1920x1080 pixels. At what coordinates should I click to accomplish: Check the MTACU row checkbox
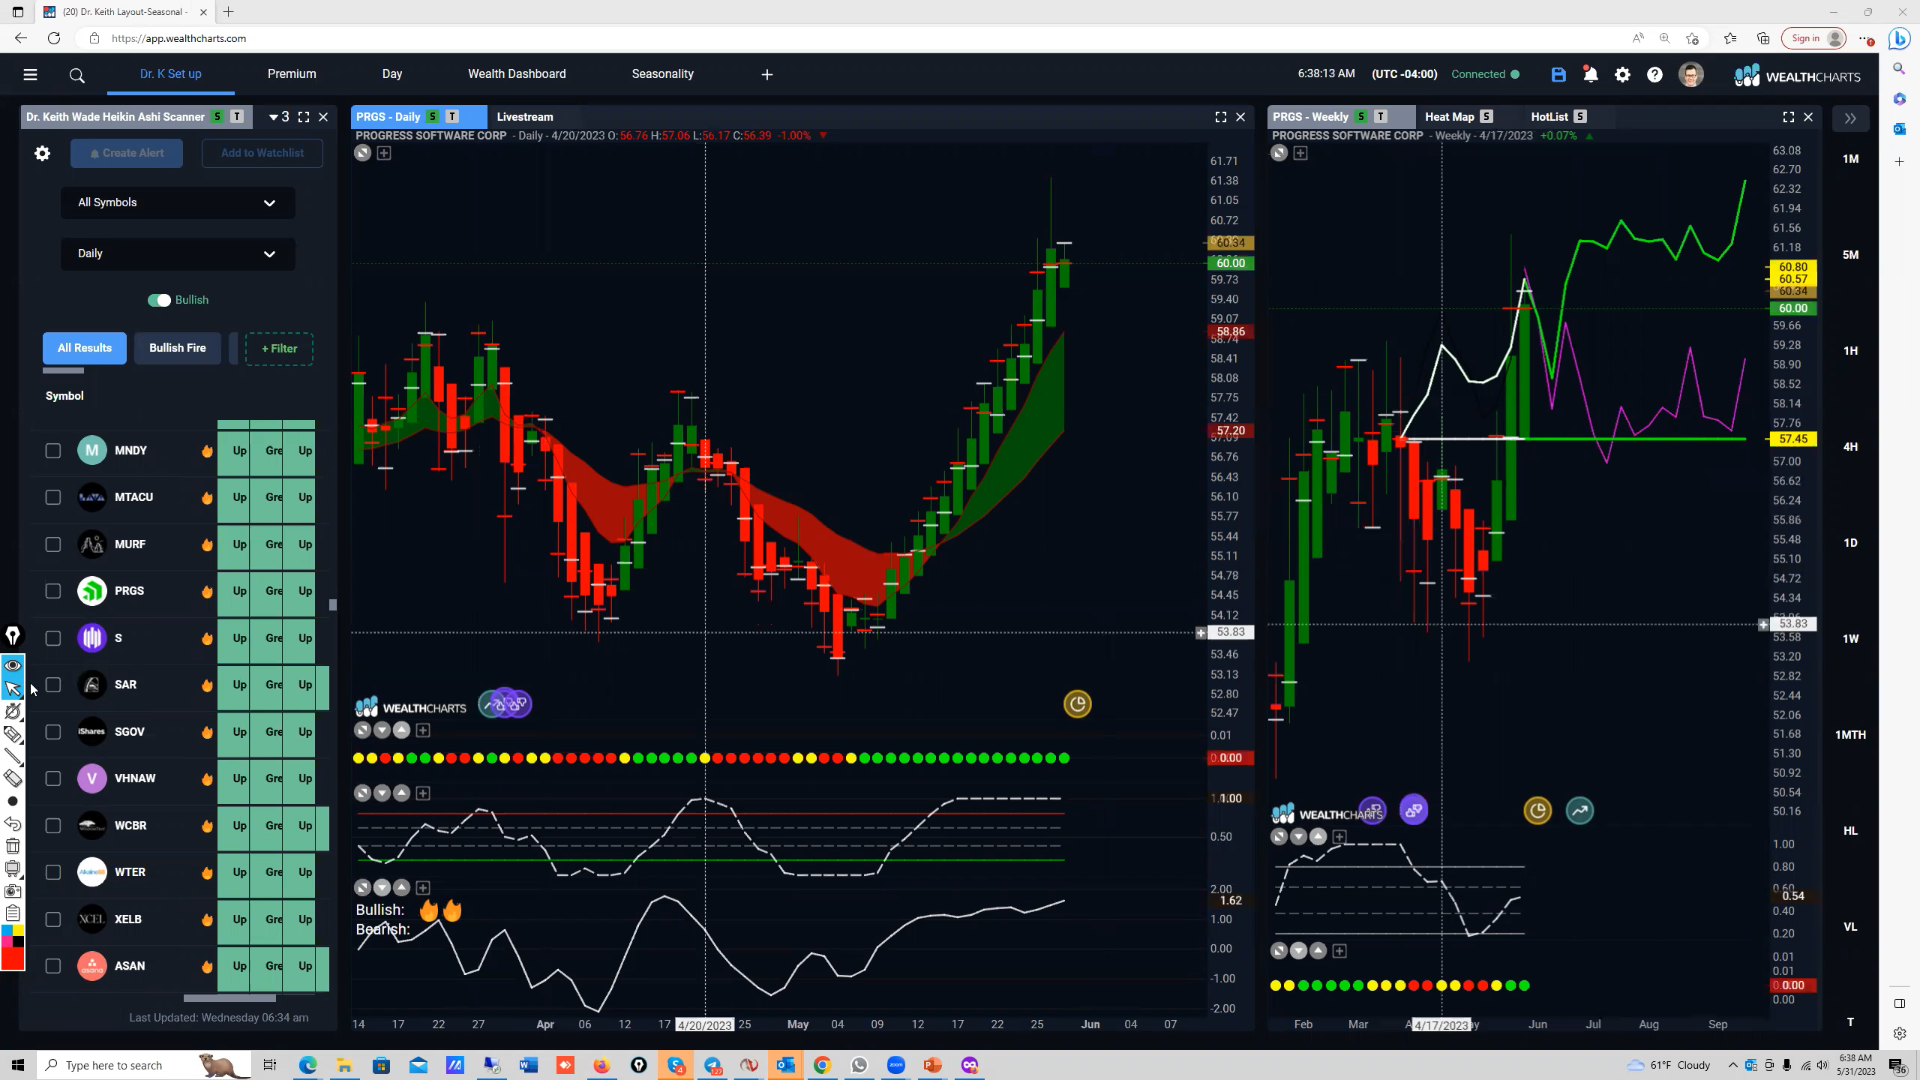point(53,498)
